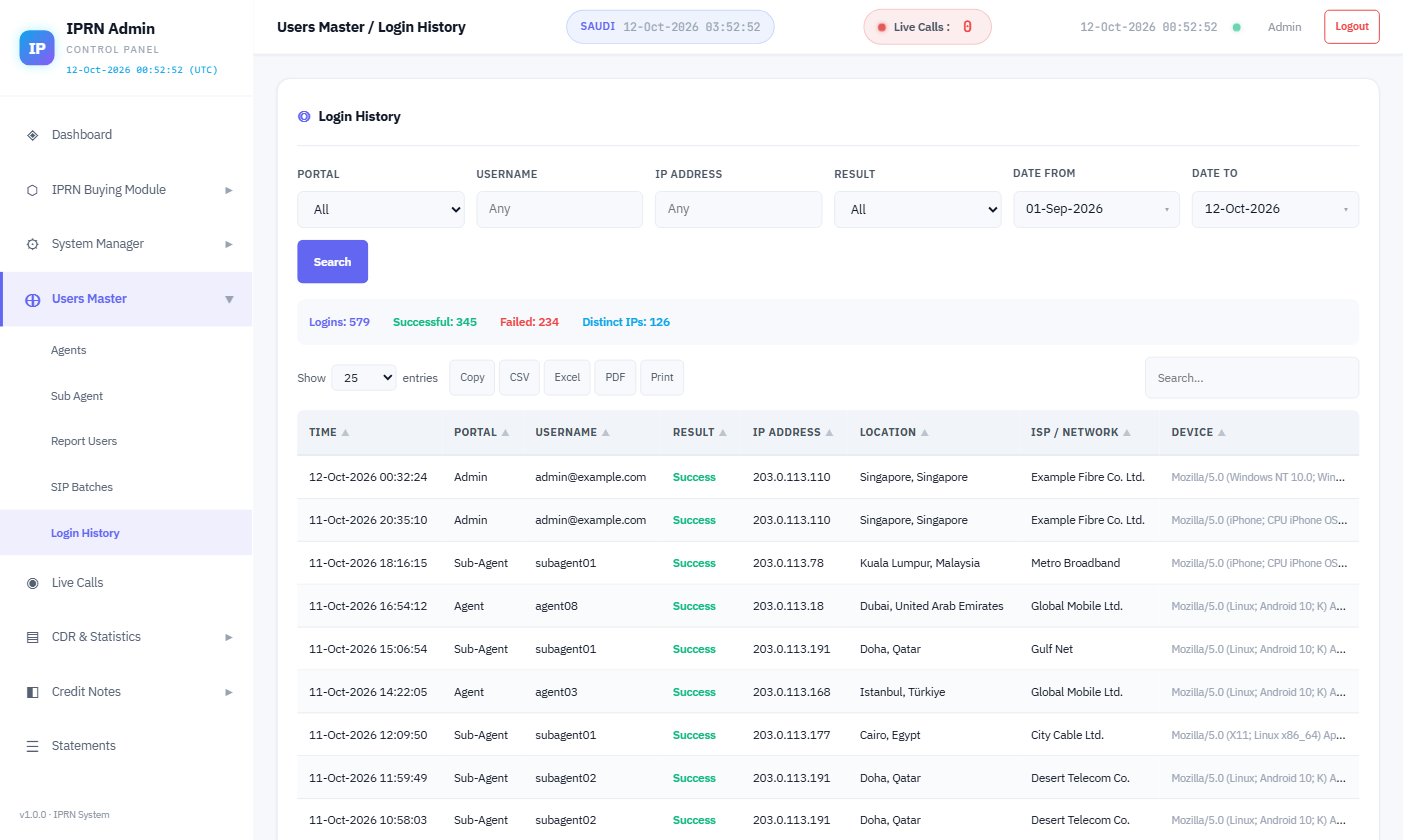This screenshot has height=840, width=1403.
Task: Sort table by the TIME column arrow
Action: tap(345, 433)
